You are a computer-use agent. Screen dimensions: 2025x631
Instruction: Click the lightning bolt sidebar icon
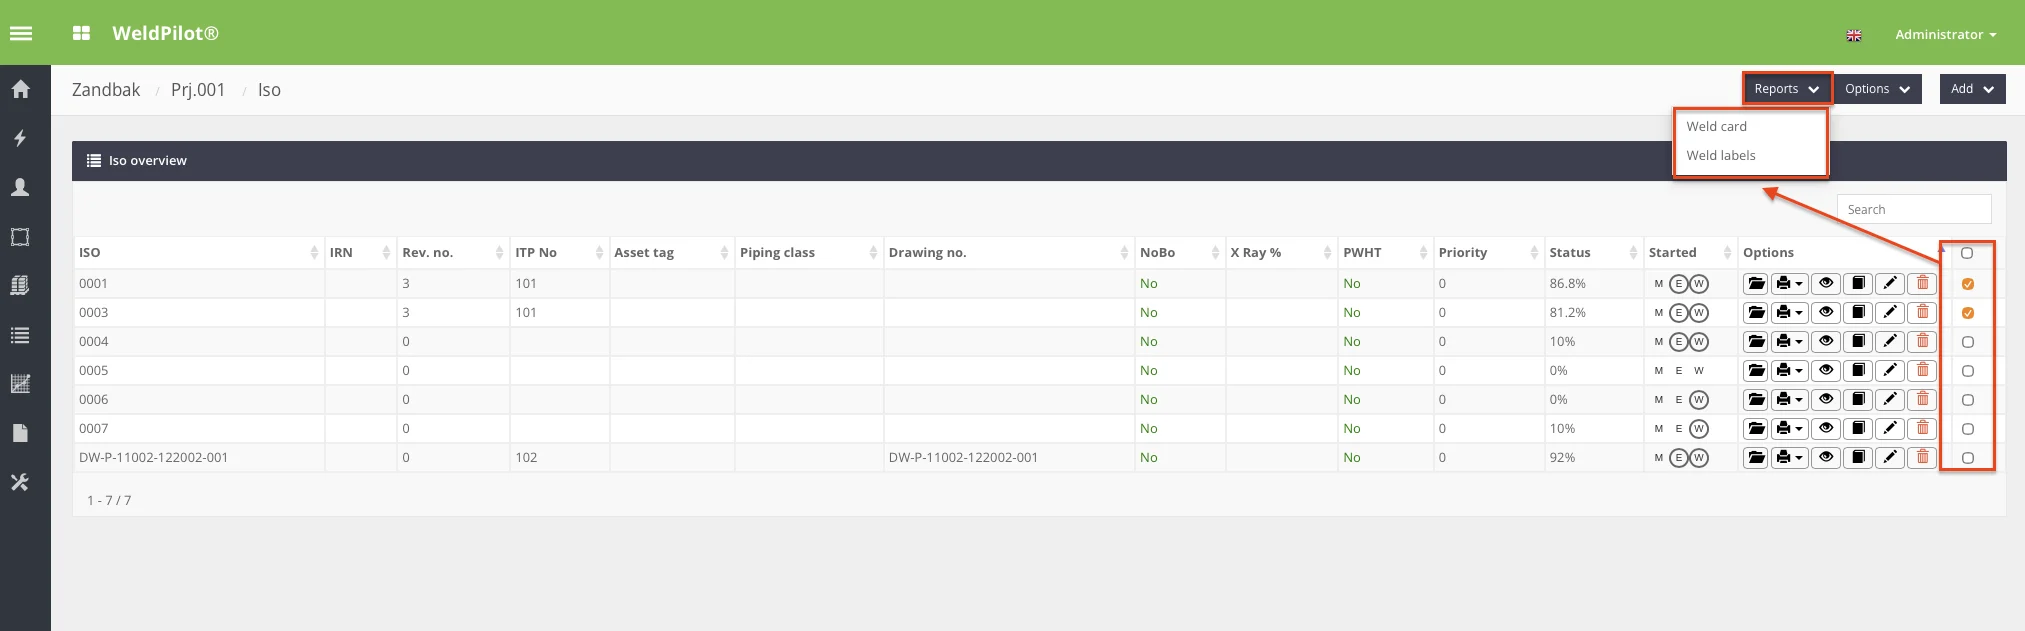(20, 138)
